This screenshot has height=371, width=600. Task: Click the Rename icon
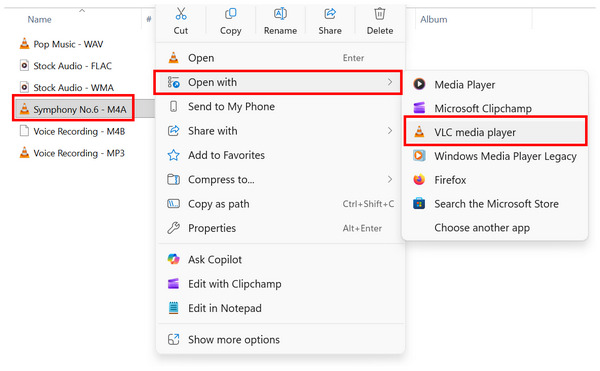point(280,14)
